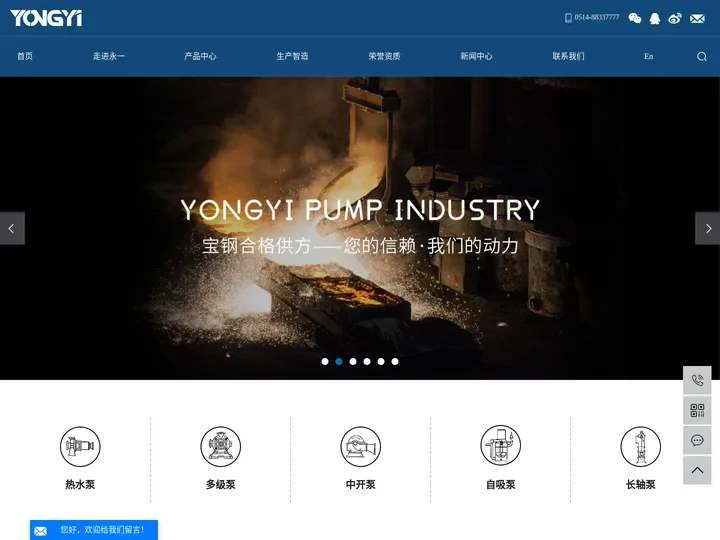
Task: Open the chat bubble in side toolbar
Action: click(697, 440)
